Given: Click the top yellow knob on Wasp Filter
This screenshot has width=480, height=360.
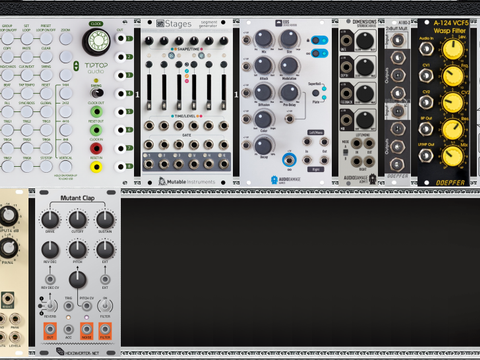Looking at the screenshot, I should [x=453, y=49].
